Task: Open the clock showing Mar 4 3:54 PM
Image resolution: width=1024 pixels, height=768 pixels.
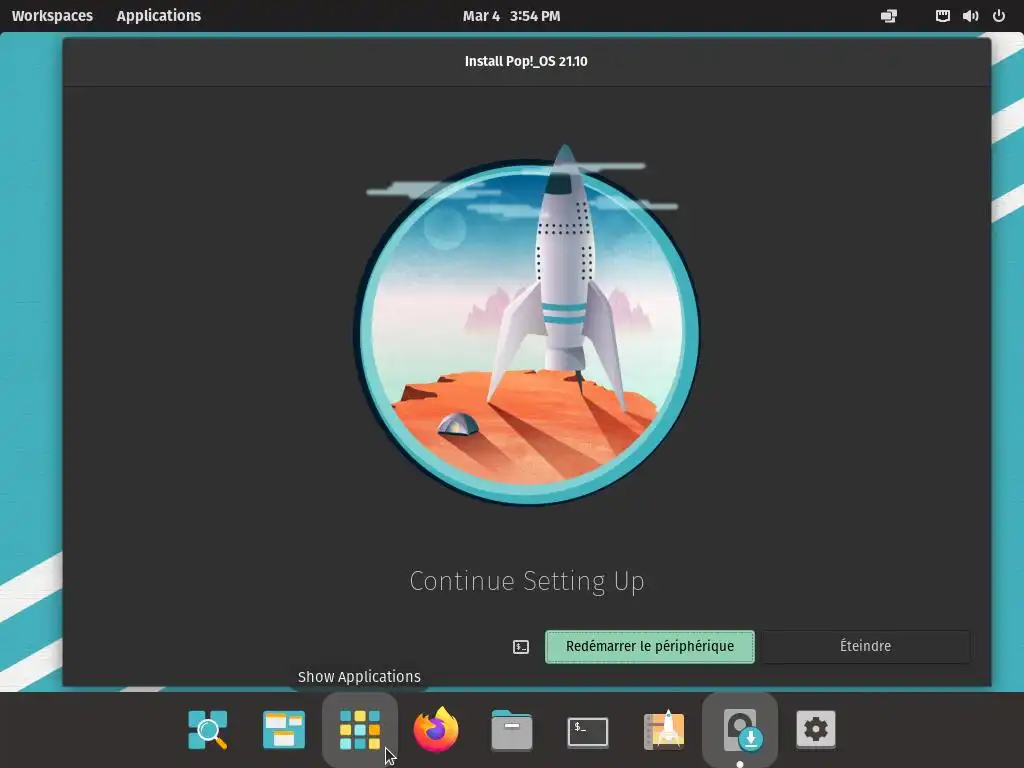Action: point(511,16)
